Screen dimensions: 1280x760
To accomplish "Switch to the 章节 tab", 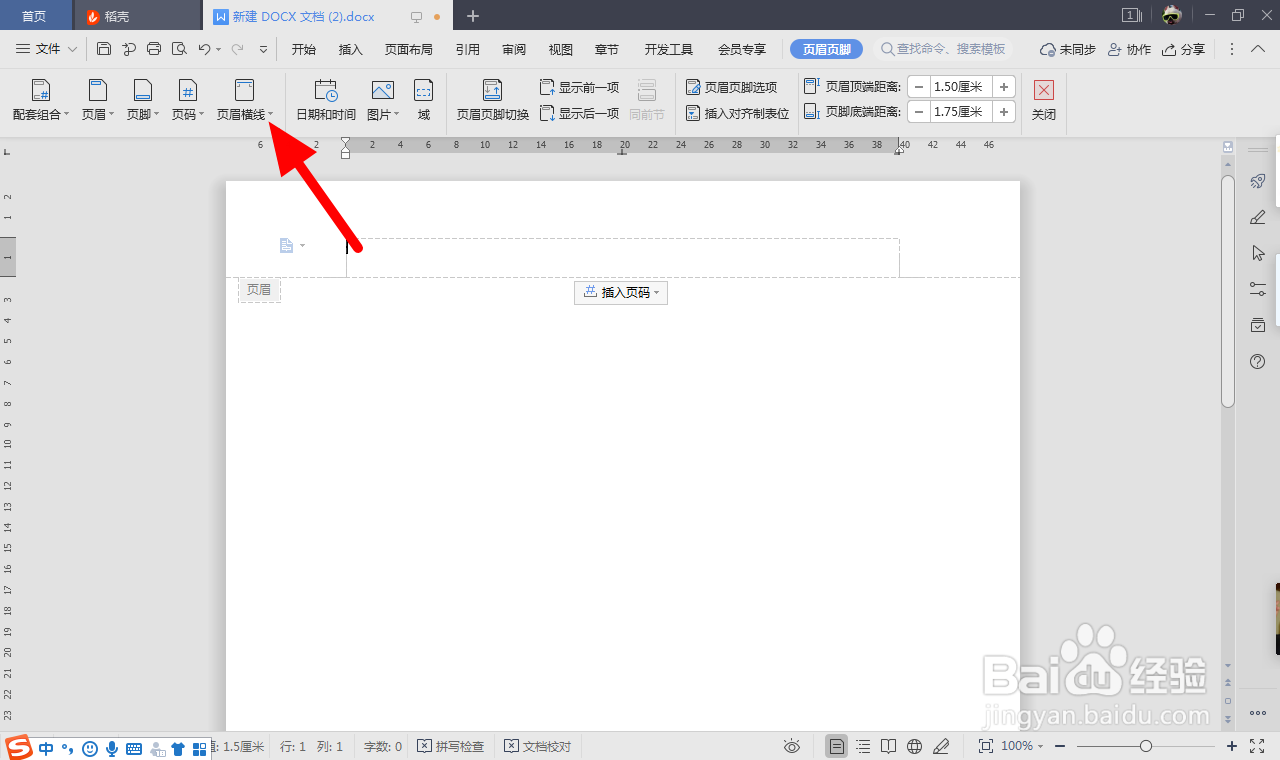I will click(x=607, y=49).
